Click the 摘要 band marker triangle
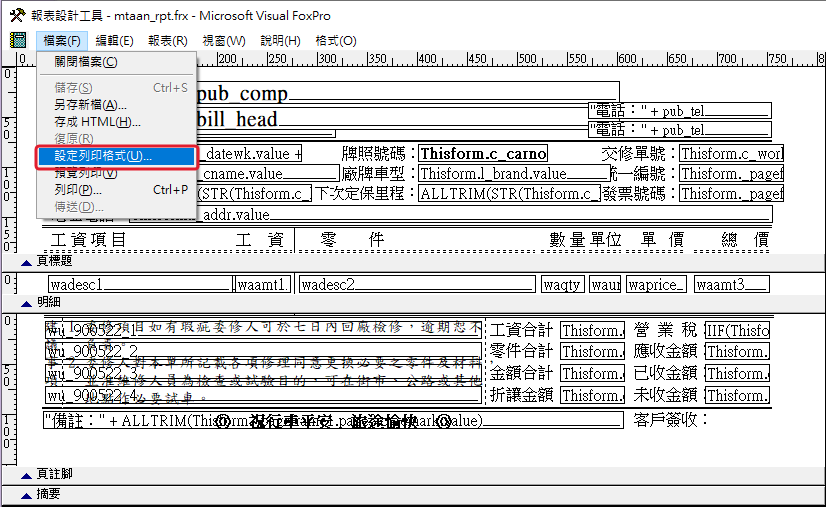826x507 pixels. coord(26,495)
